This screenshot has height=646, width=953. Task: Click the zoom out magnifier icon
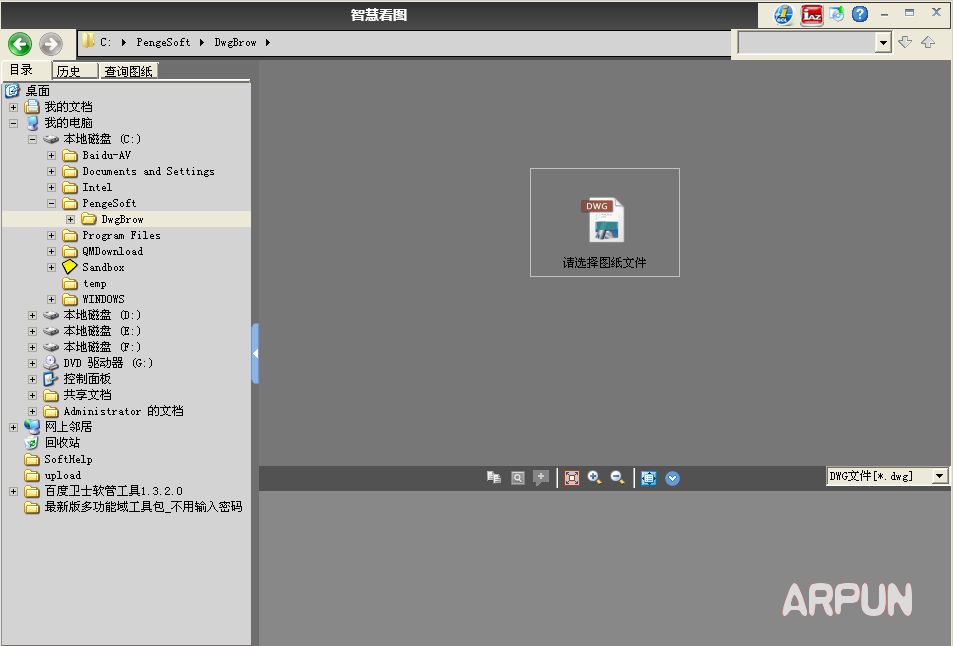[617, 478]
